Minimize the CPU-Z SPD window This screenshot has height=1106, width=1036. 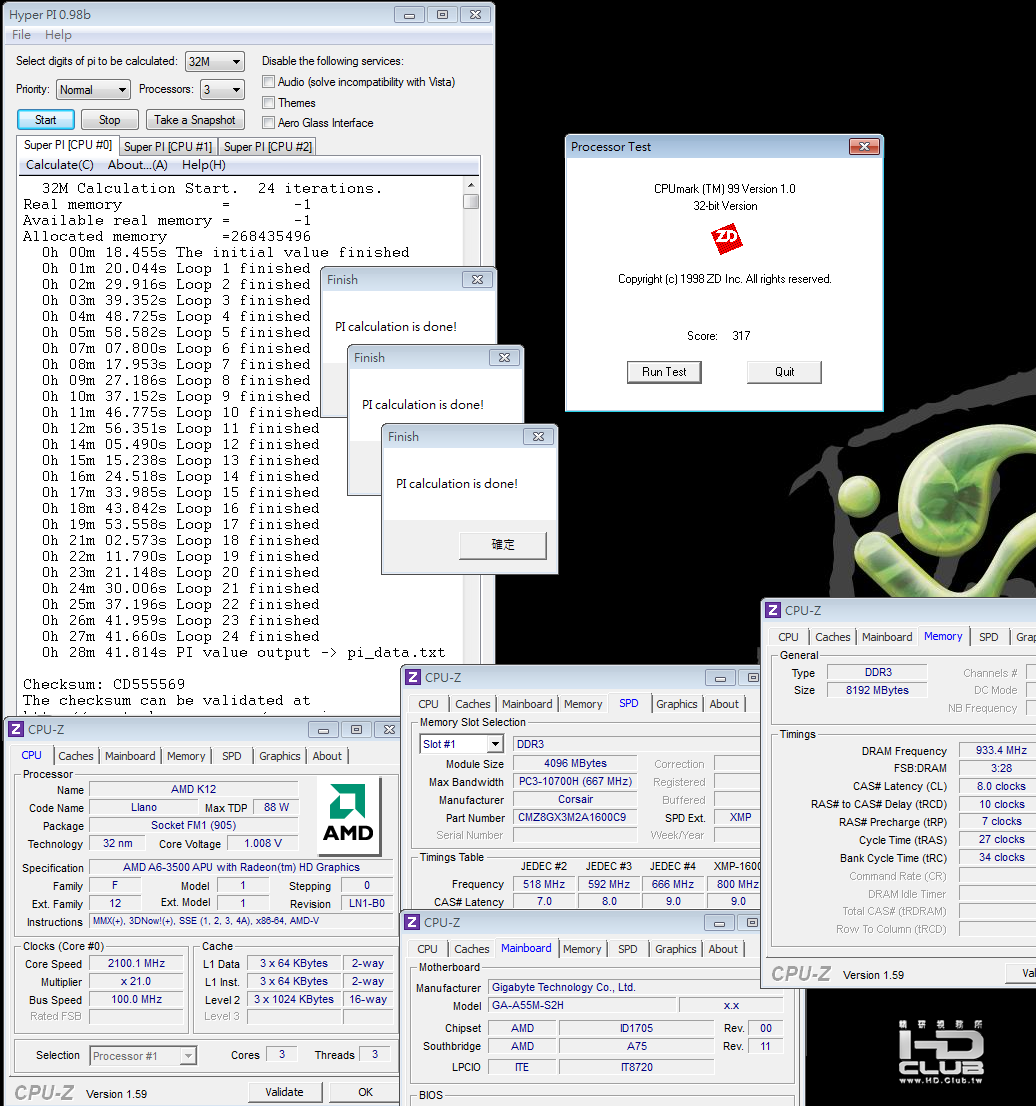point(720,678)
